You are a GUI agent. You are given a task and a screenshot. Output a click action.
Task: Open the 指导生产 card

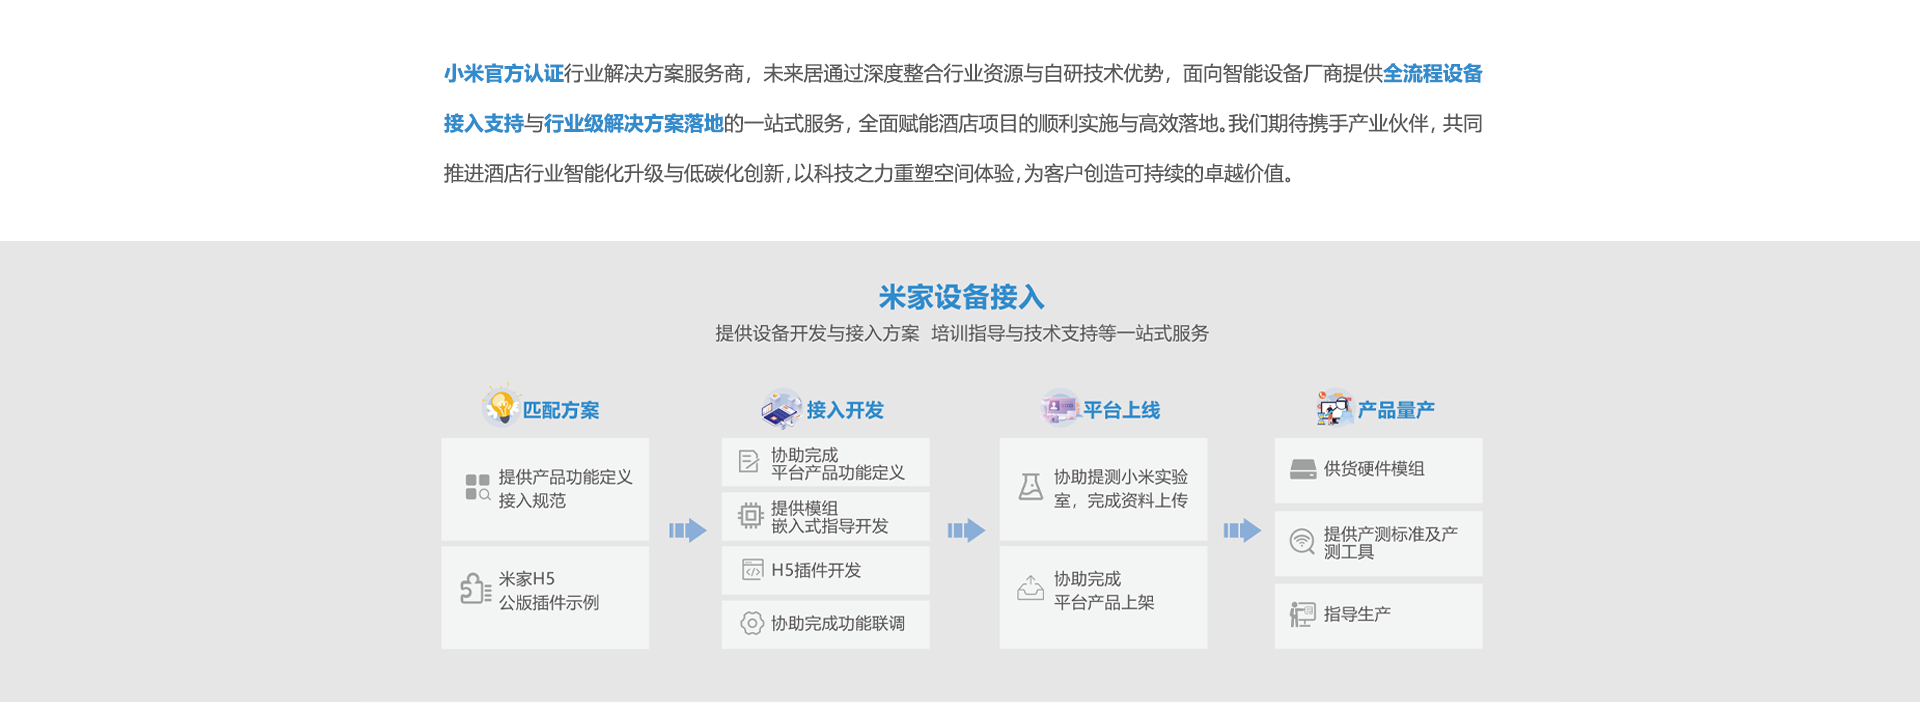pos(1379,616)
